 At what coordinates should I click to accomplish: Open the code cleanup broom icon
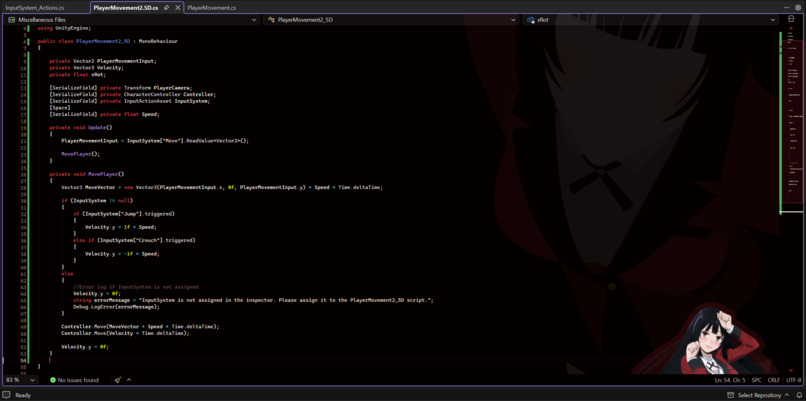pos(118,380)
